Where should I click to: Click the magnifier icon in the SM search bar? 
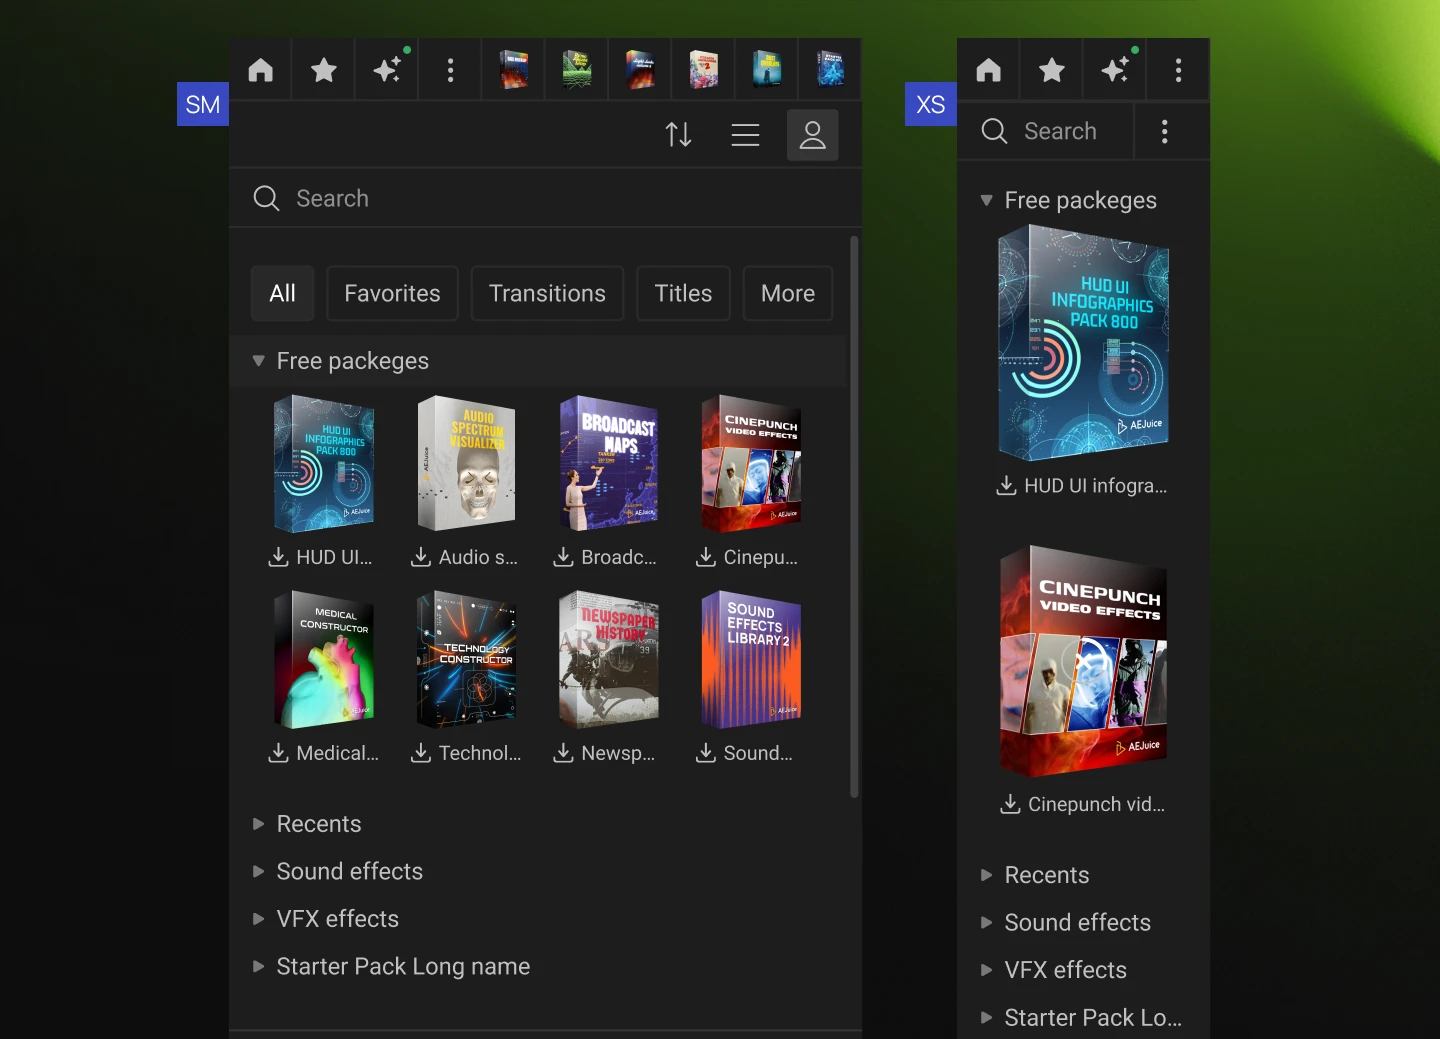(266, 198)
